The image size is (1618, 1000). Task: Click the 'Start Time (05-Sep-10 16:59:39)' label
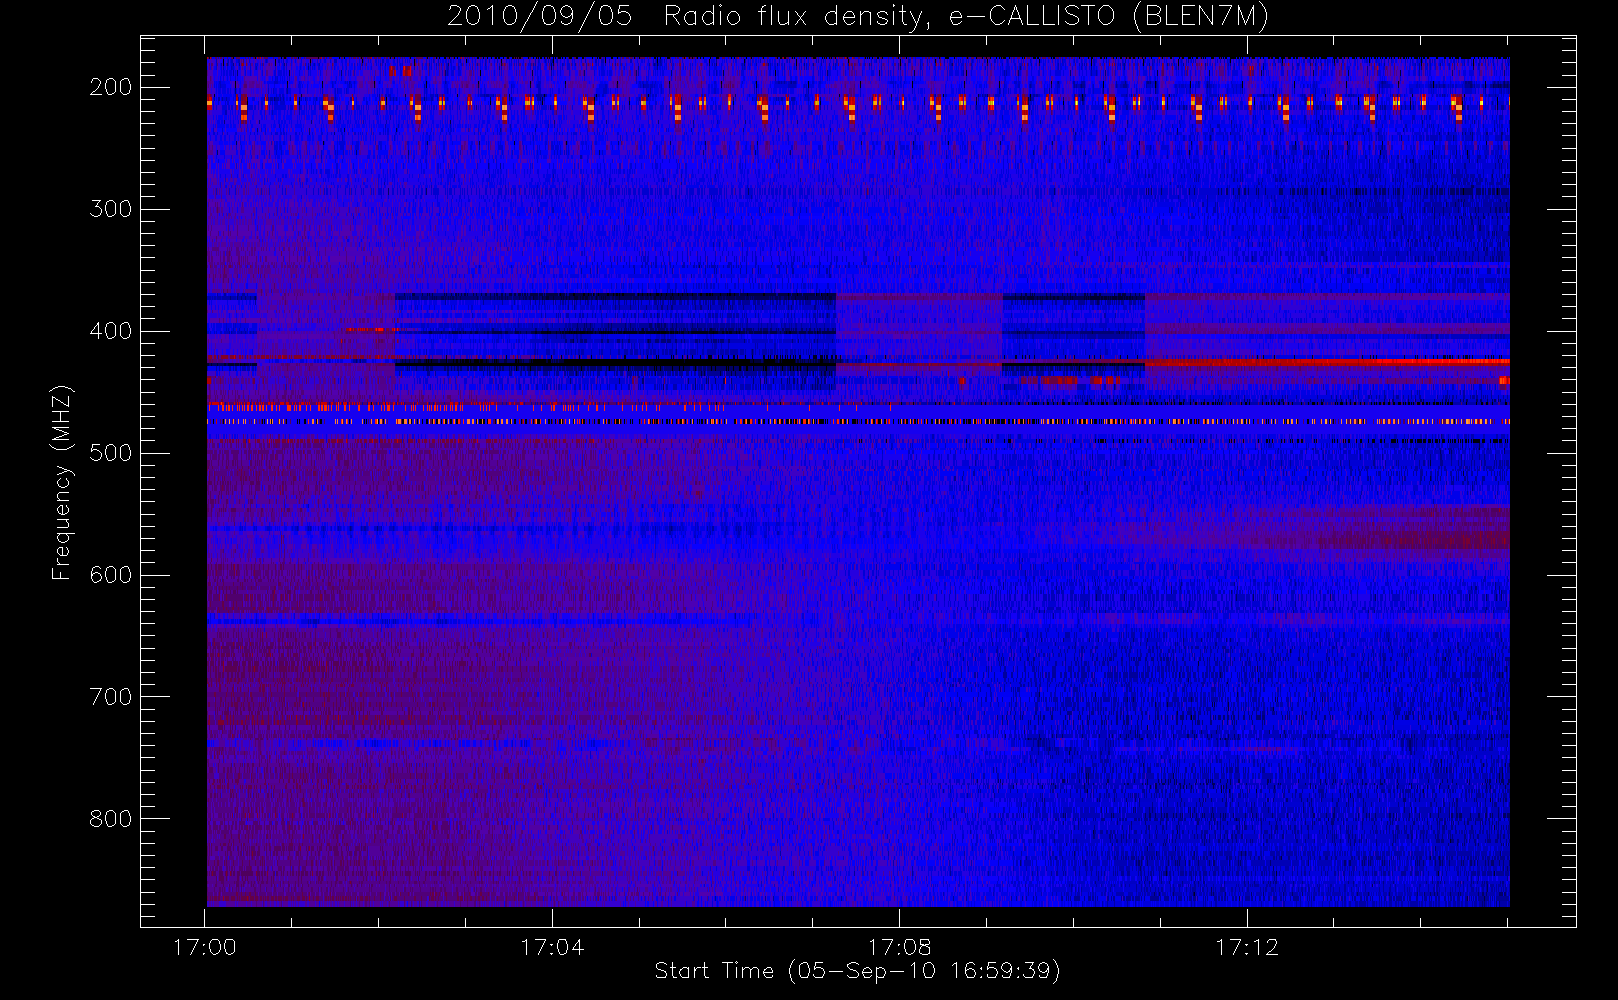coord(857,971)
